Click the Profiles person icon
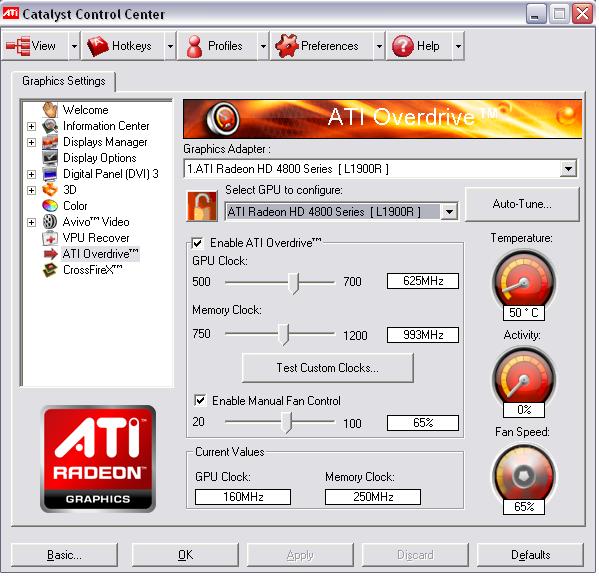Screen dimensions: 599x576 (x=194, y=47)
